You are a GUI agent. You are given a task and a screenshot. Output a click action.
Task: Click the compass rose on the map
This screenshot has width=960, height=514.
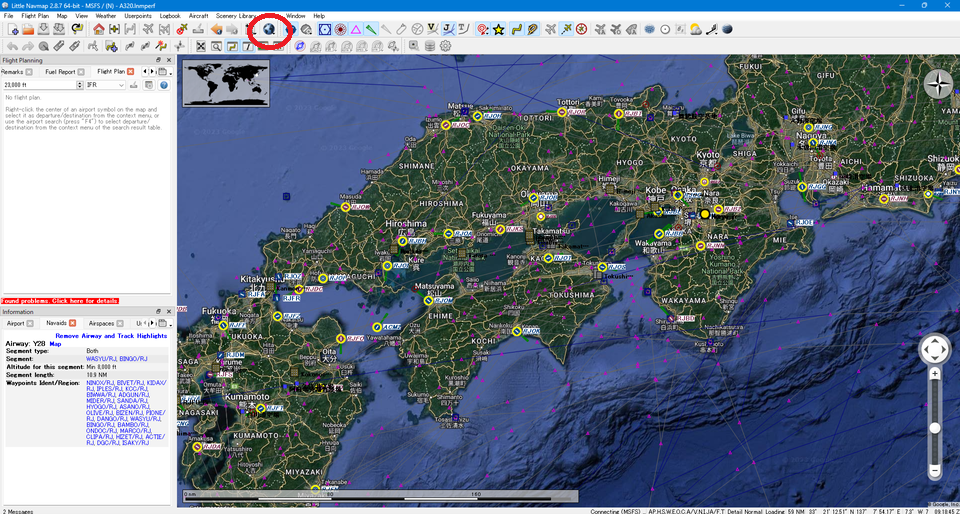tap(938, 85)
